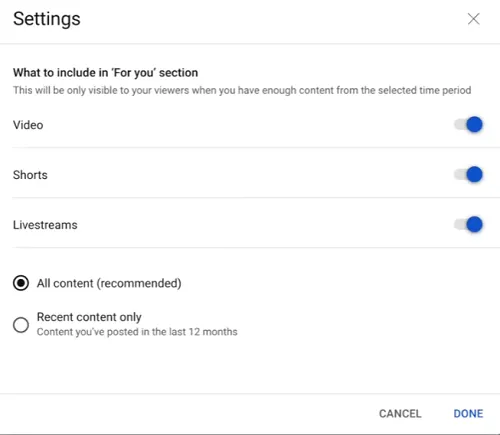This screenshot has width=500, height=435.
Task: Confirm changes with the DONE button
Action: pyautogui.click(x=468, y=414)
